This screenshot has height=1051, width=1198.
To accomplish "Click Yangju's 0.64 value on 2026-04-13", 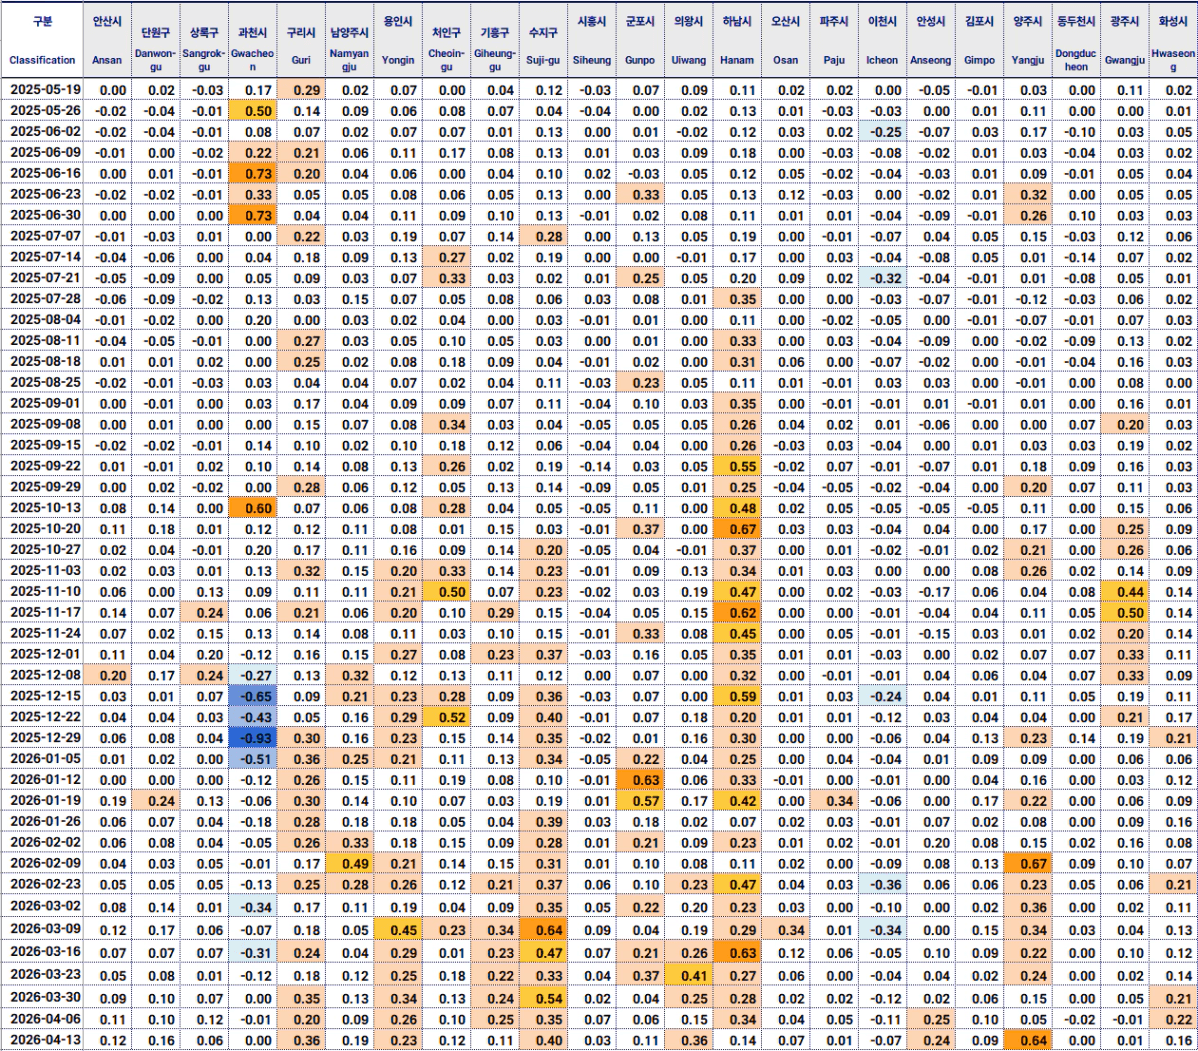I will point(1028,1040).
